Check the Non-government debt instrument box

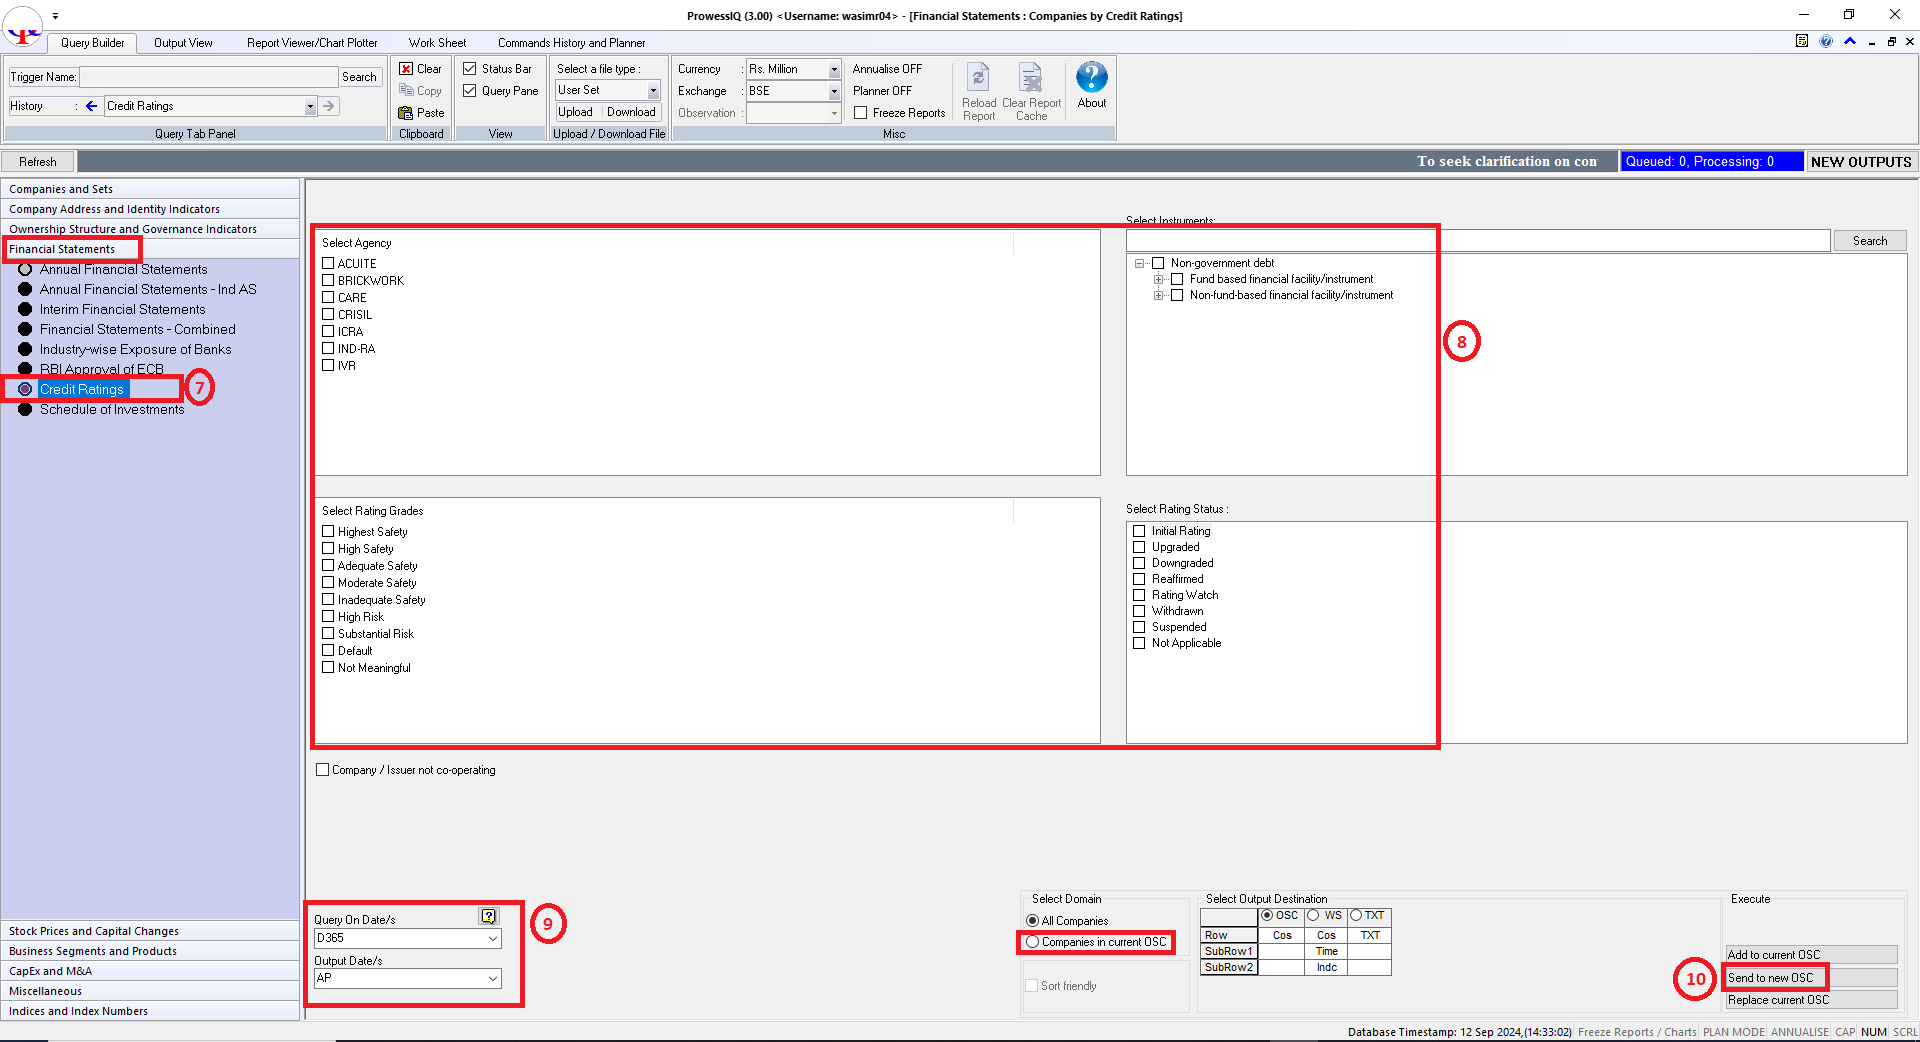(1158, 263)
